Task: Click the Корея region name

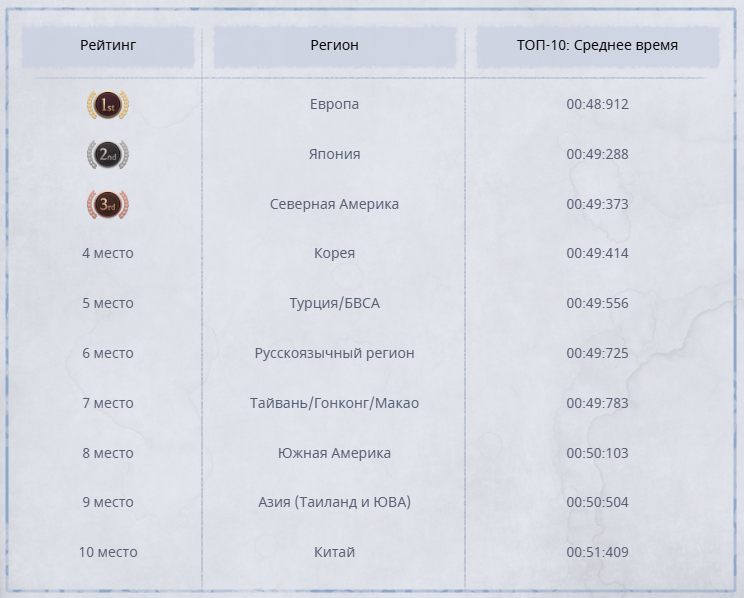Action: coord(334,253)
